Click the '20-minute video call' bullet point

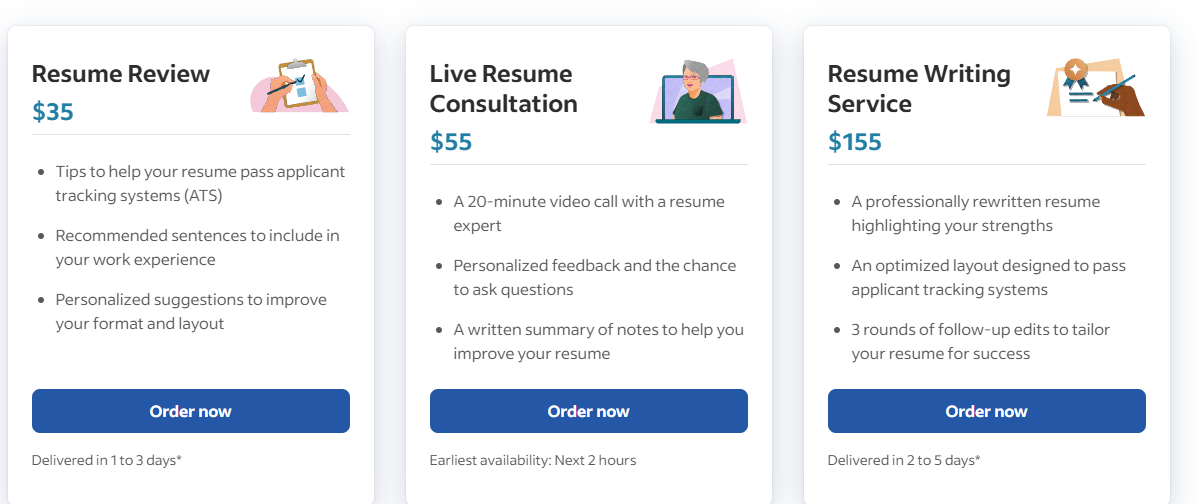589,214
